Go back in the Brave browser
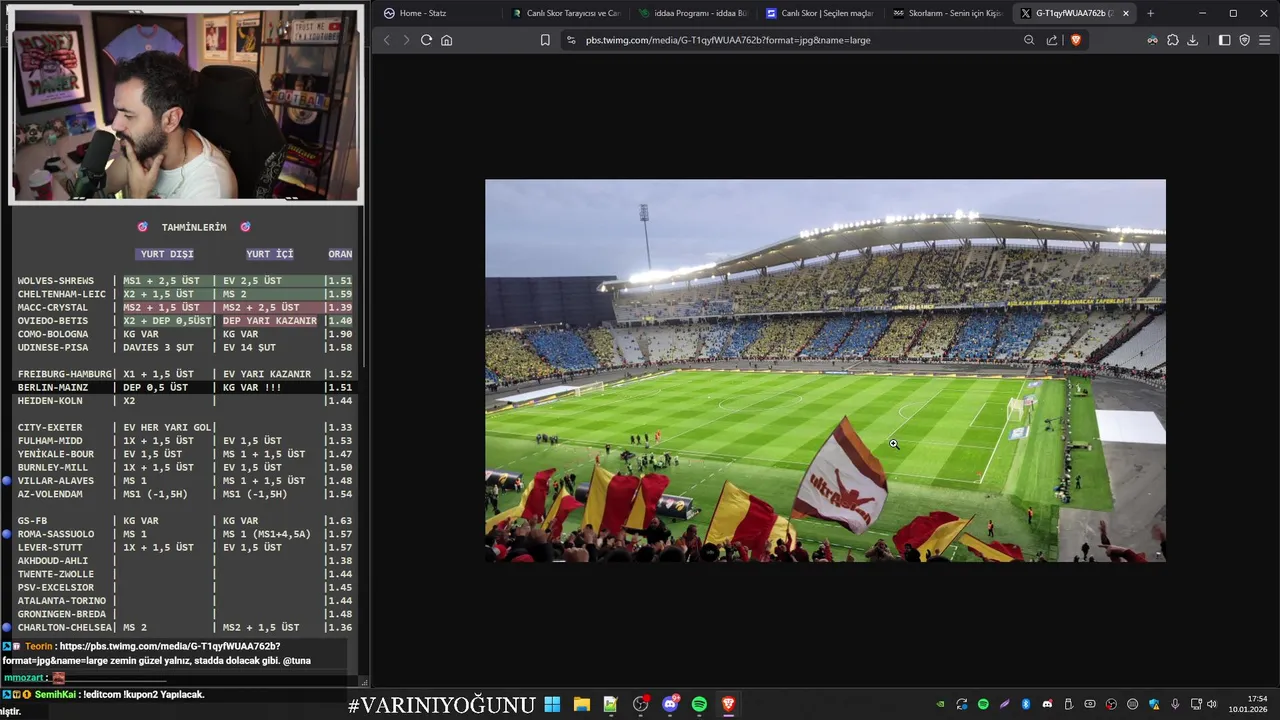Viewport: 1280px width, 720px height. 387,40
